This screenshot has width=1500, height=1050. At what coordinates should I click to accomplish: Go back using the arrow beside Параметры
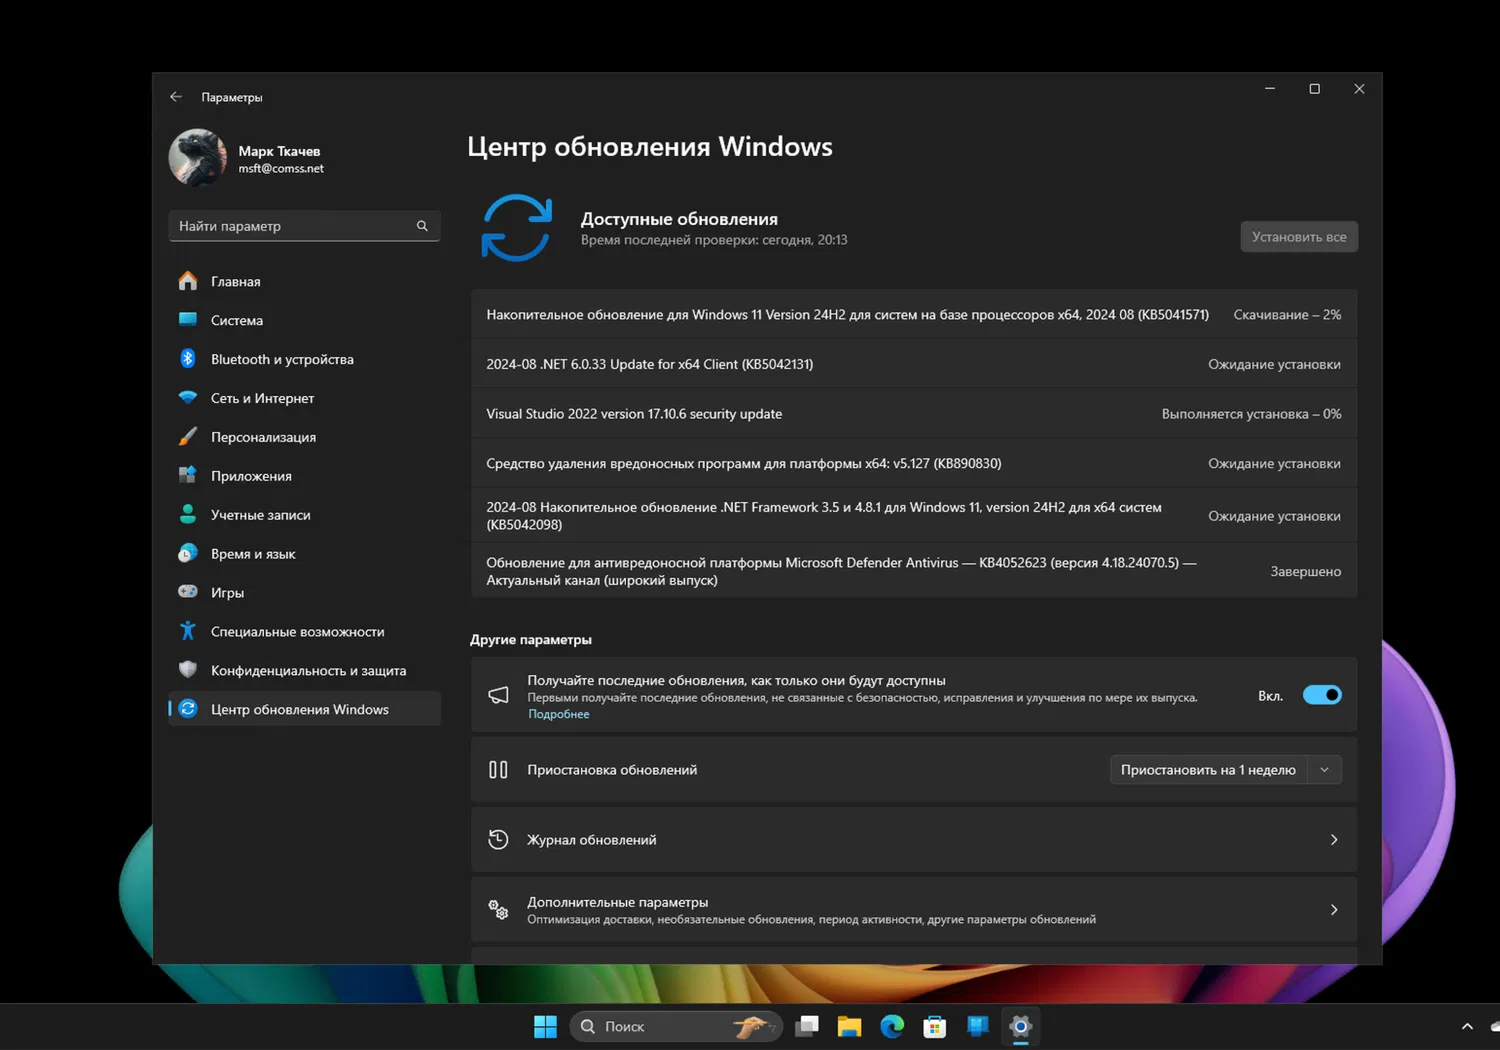click(176, 97)
